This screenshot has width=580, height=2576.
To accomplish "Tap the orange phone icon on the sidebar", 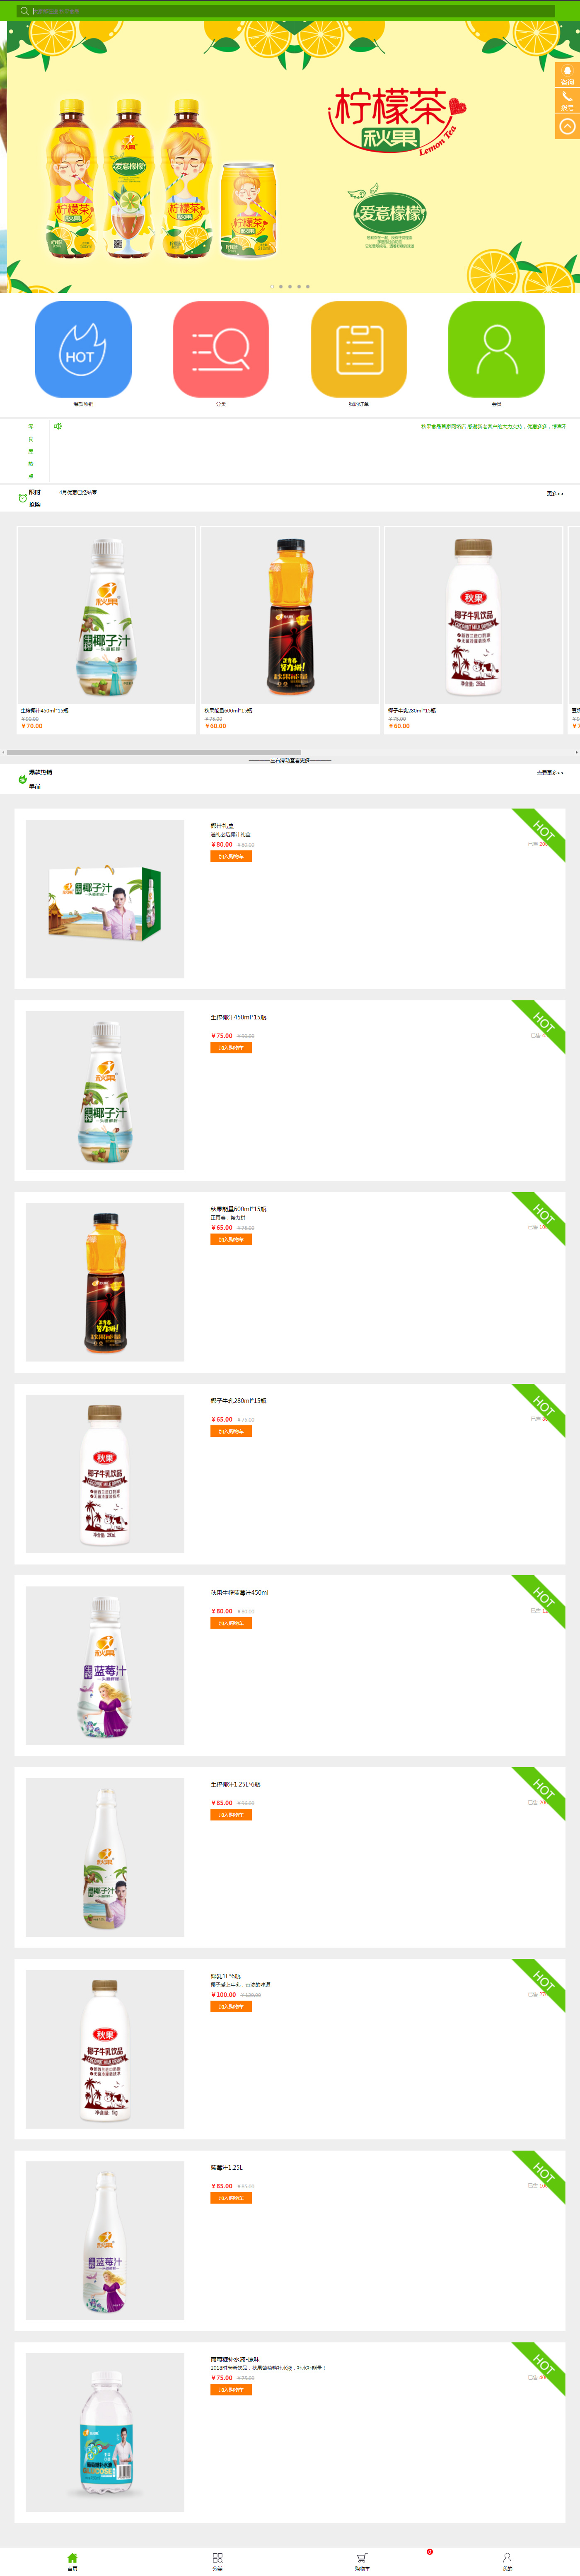I will [567, 101].
